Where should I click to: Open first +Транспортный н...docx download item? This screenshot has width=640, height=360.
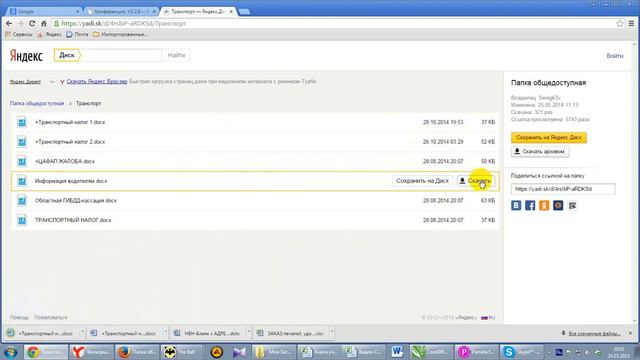point(41,333)
